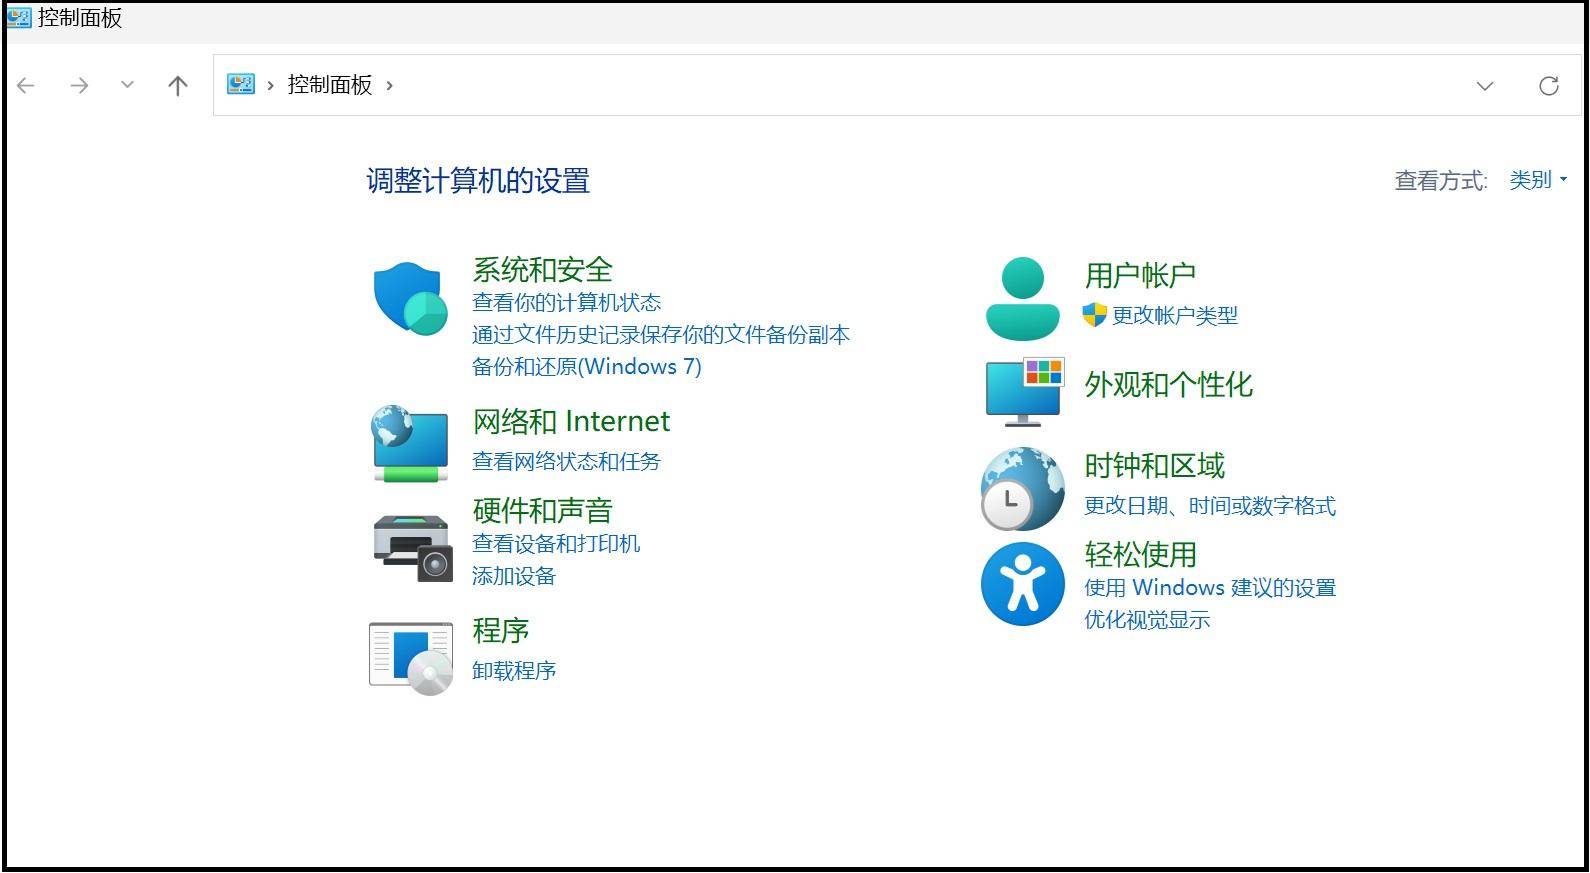Go up one level with Up arrow
The height and width of the screenshot is (873, 1590).
[x=178, y=85]
